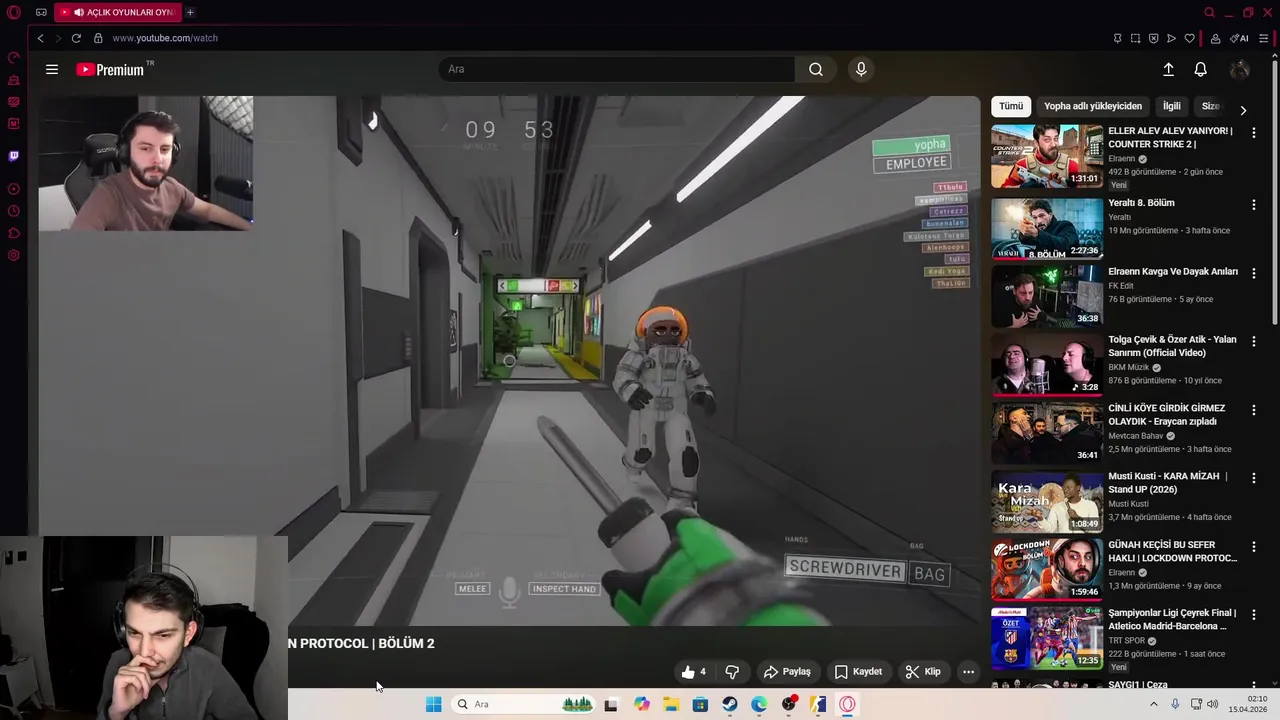Select the 'Tümü' filter chip

[1011, 106]
